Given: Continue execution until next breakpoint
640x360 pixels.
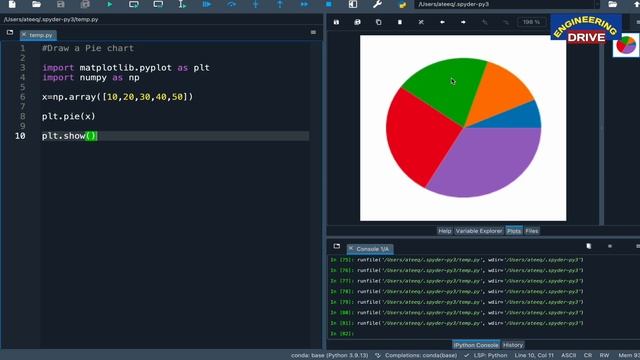Looking at the screenshot, I should pos(304,4).
